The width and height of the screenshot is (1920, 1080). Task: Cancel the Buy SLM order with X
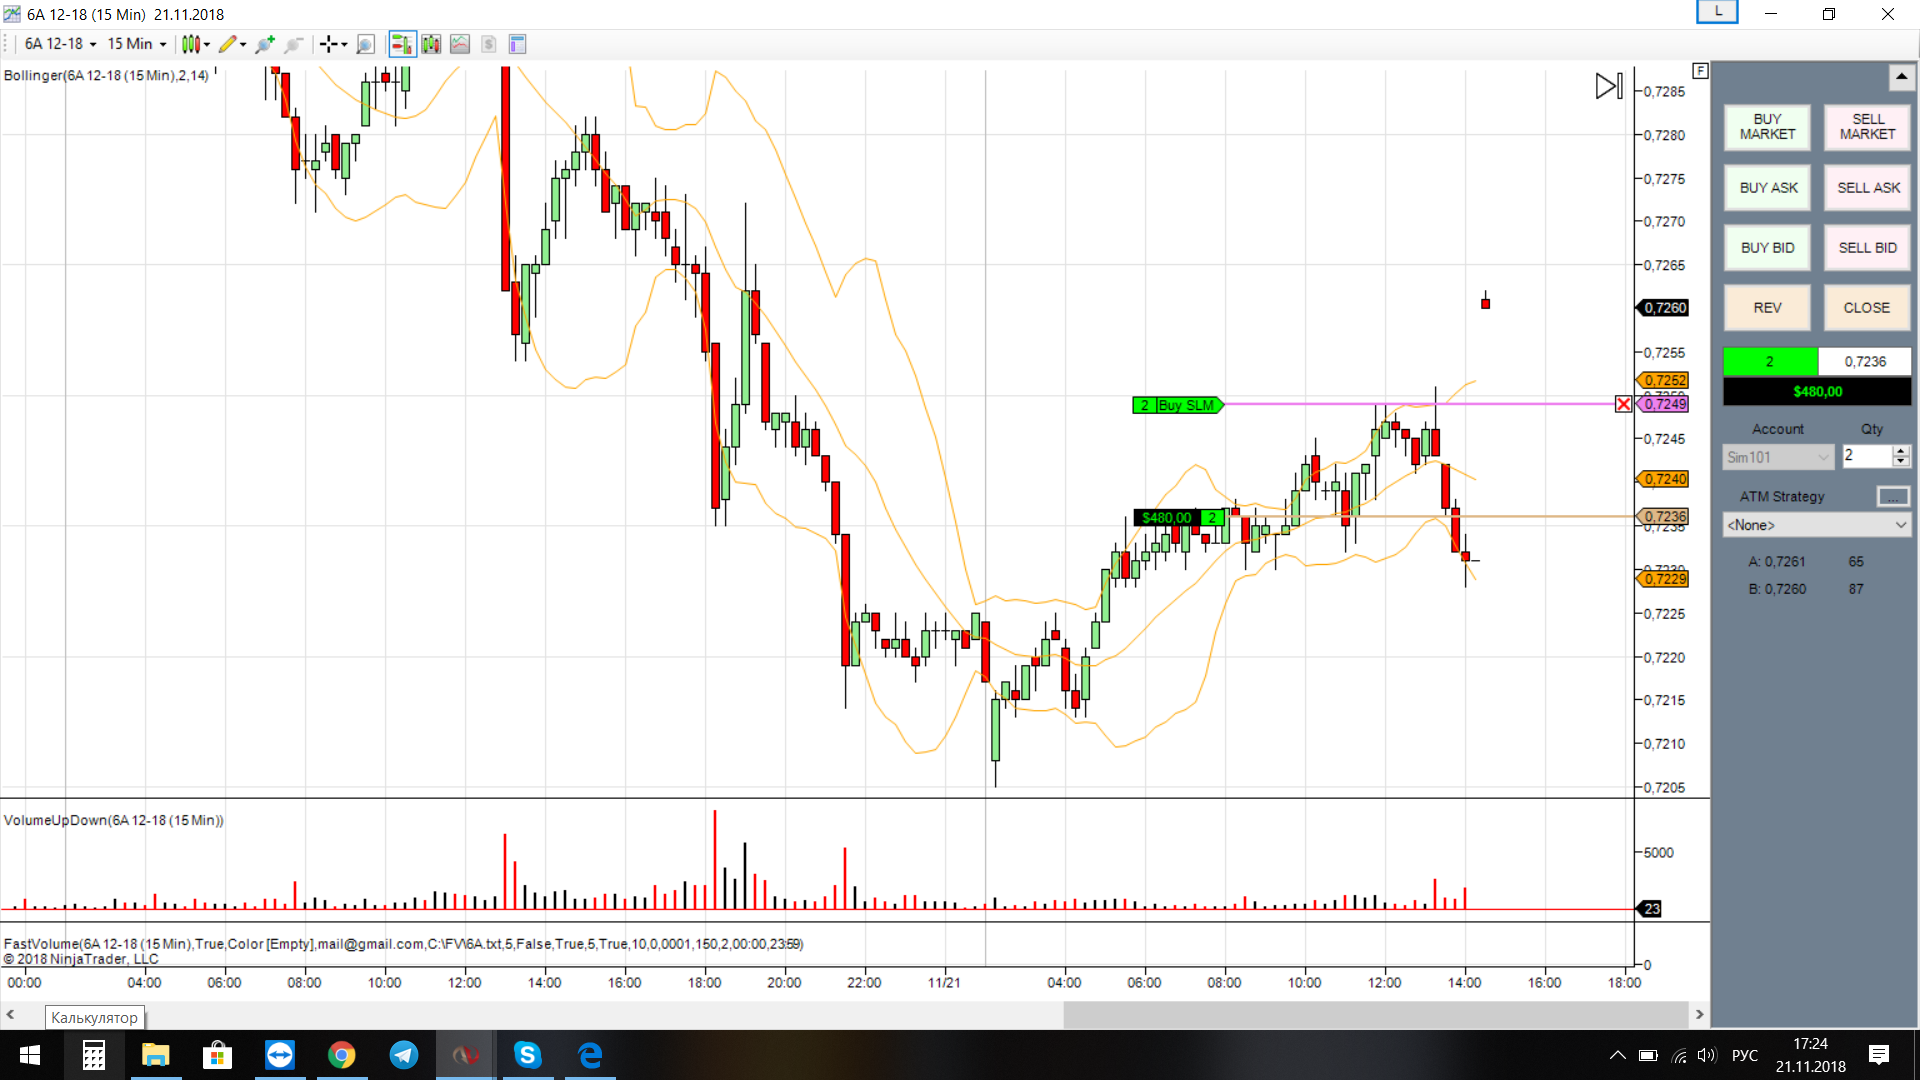[x=1623, y=404]
